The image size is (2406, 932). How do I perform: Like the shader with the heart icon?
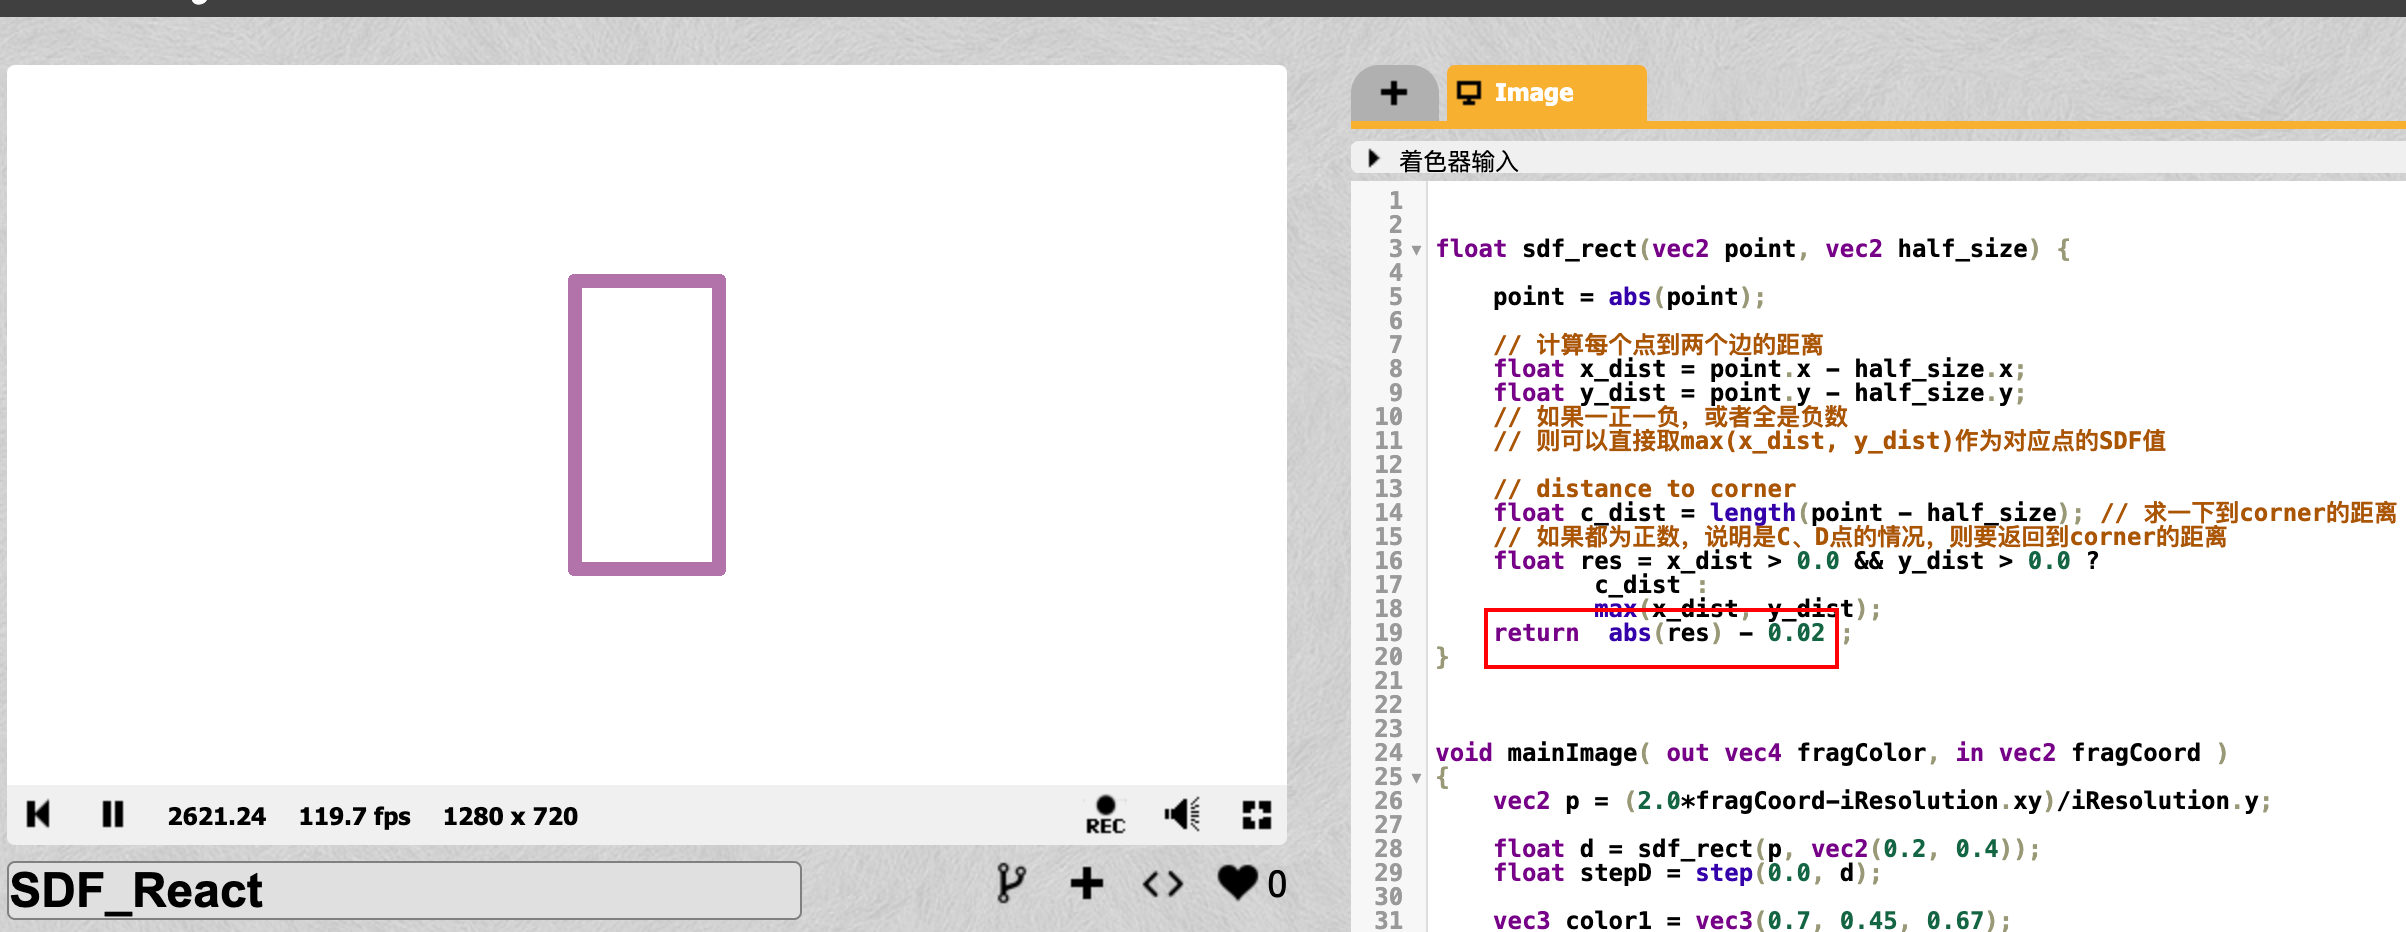pos(1236,883)
